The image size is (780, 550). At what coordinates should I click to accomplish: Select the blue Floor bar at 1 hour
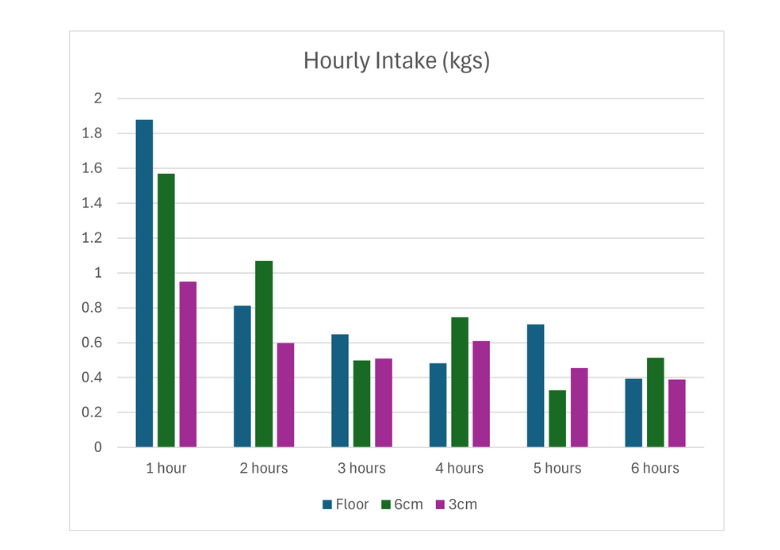[144, 283]
